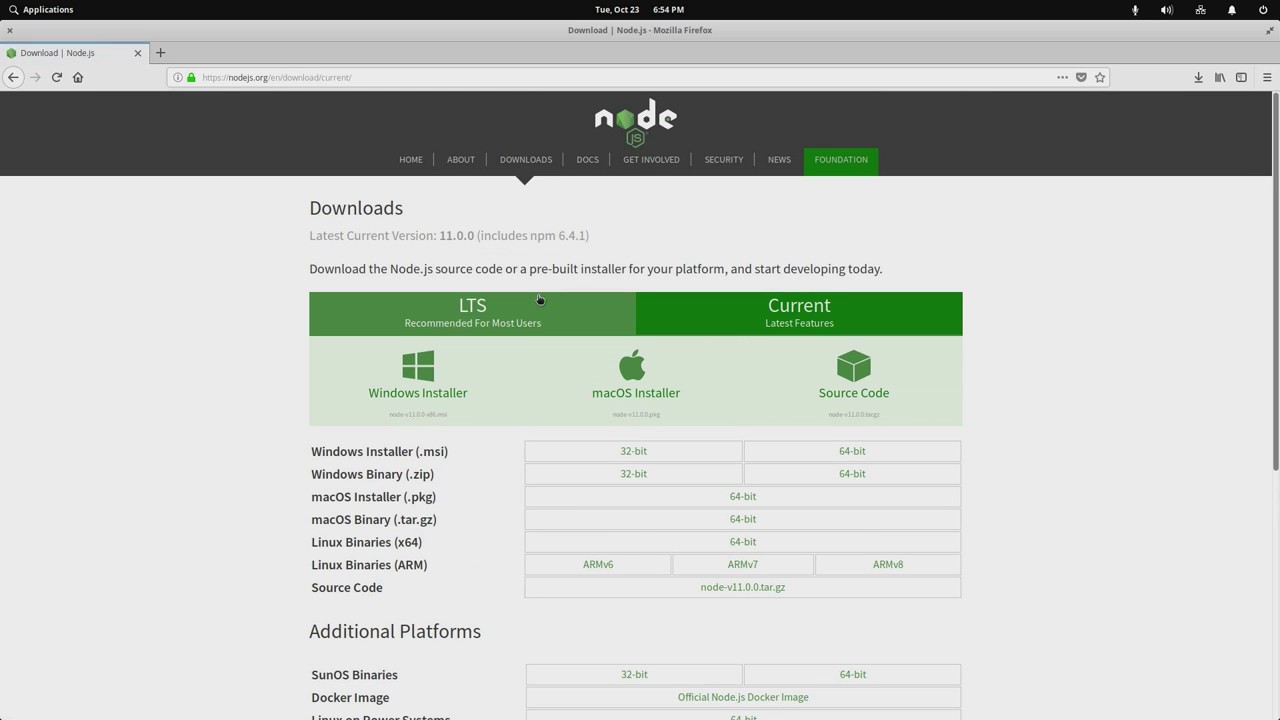Download macOS Binary (.tar.gz) 64-bit

pyautogui.click(x=743, y=519)
